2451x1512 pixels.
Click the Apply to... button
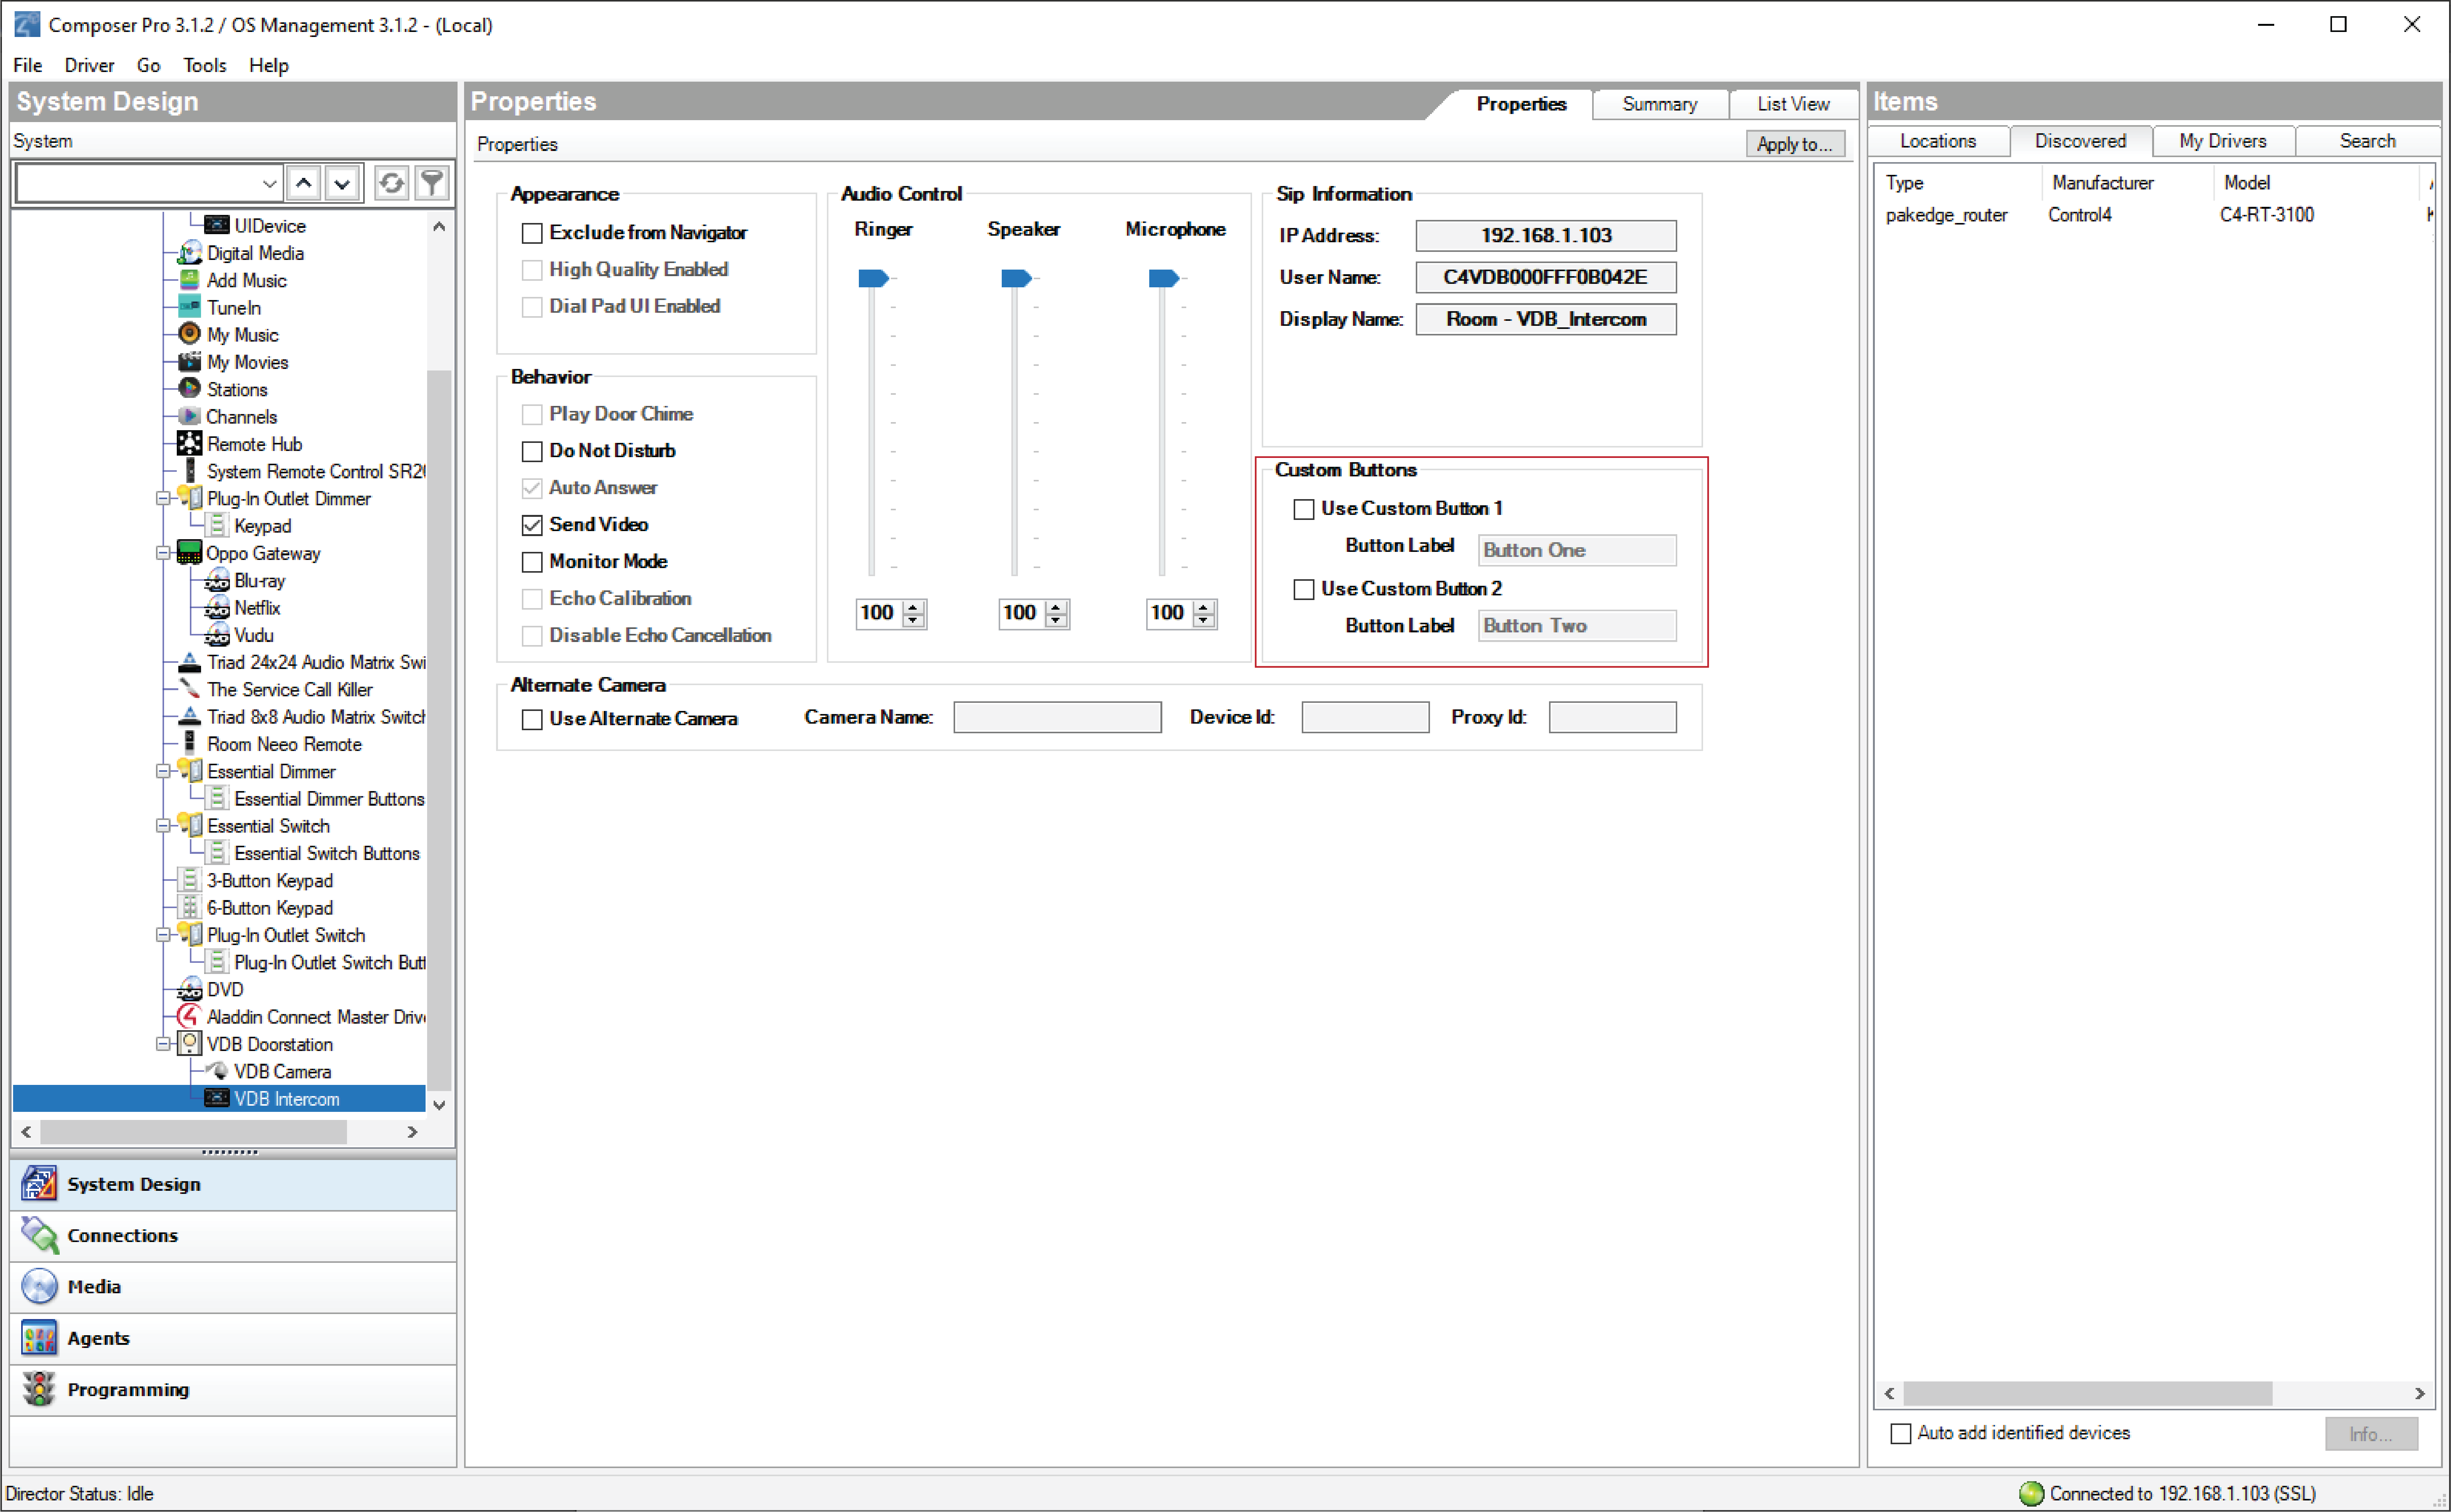click(x=1795, y=144)
